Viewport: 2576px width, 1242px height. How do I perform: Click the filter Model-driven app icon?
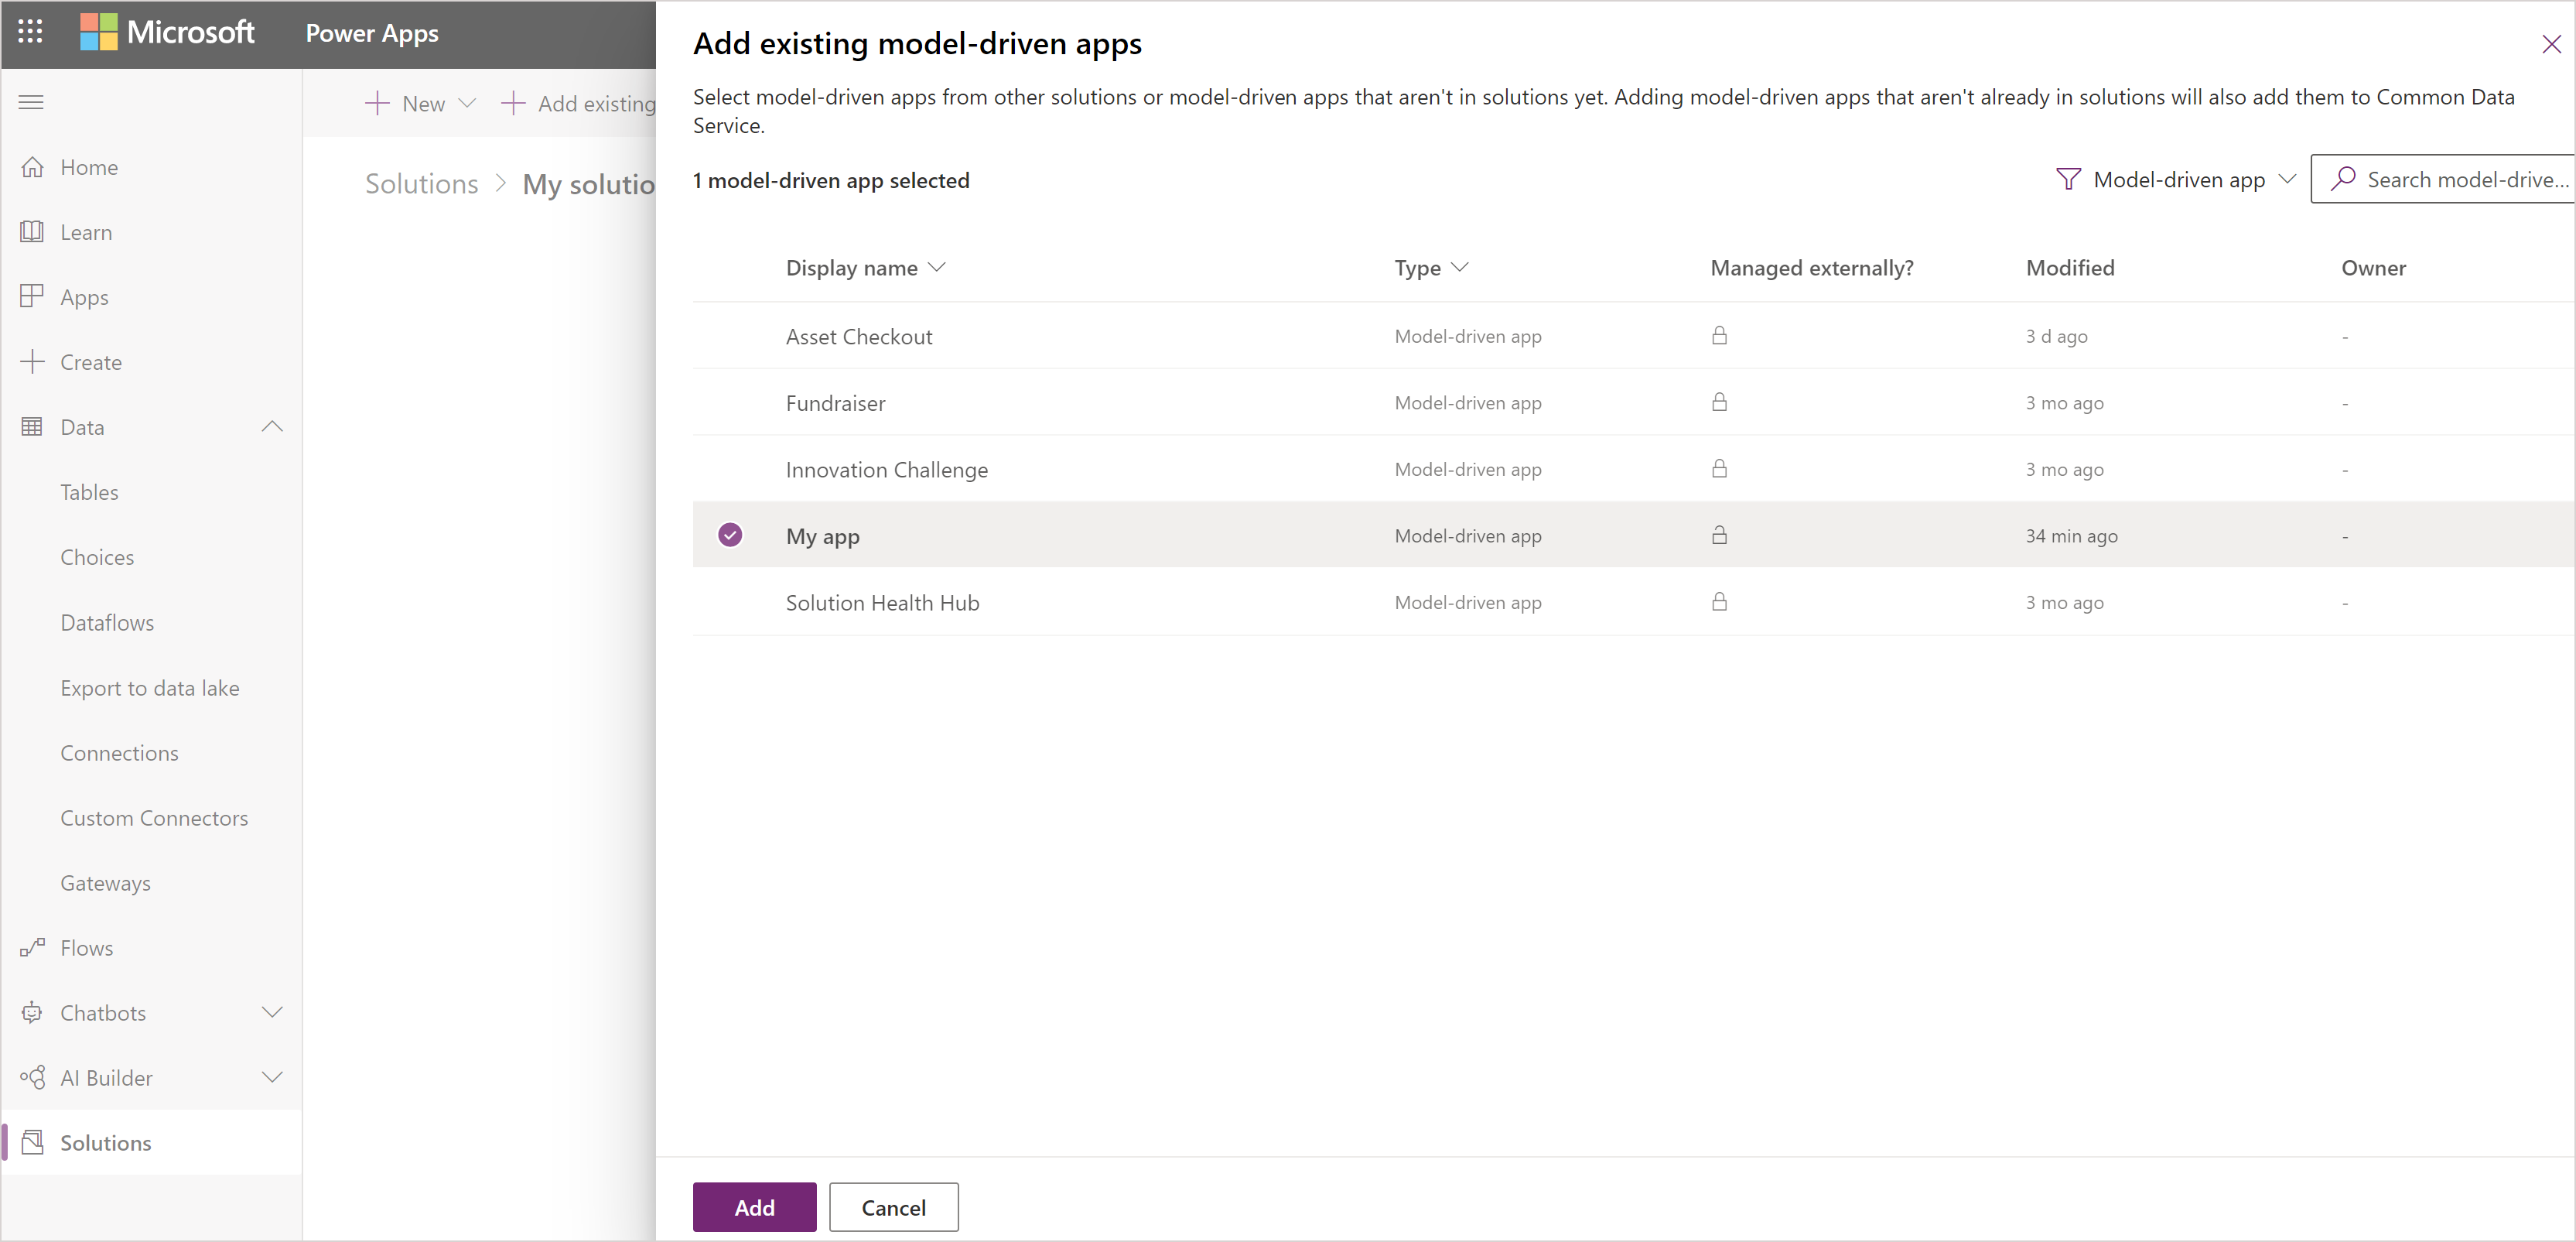[2069, 179]
